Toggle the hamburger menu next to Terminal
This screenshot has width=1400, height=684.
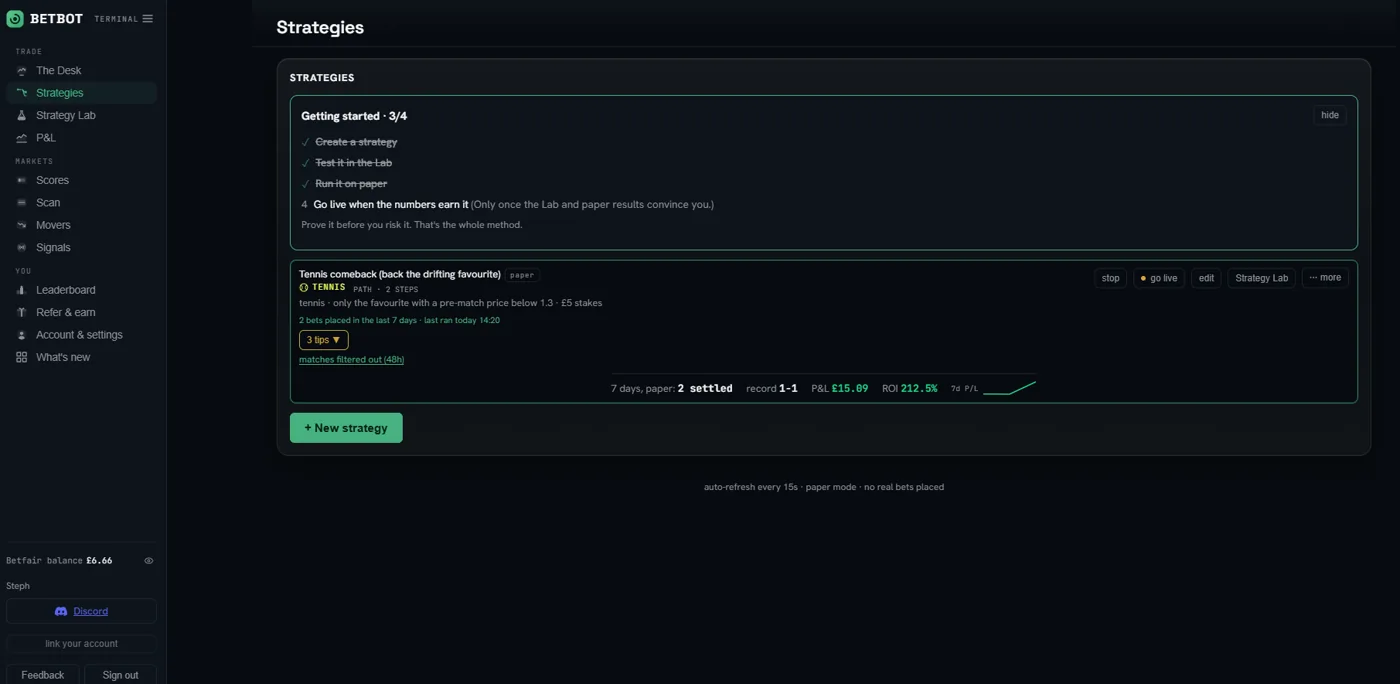tap(147, 19)
